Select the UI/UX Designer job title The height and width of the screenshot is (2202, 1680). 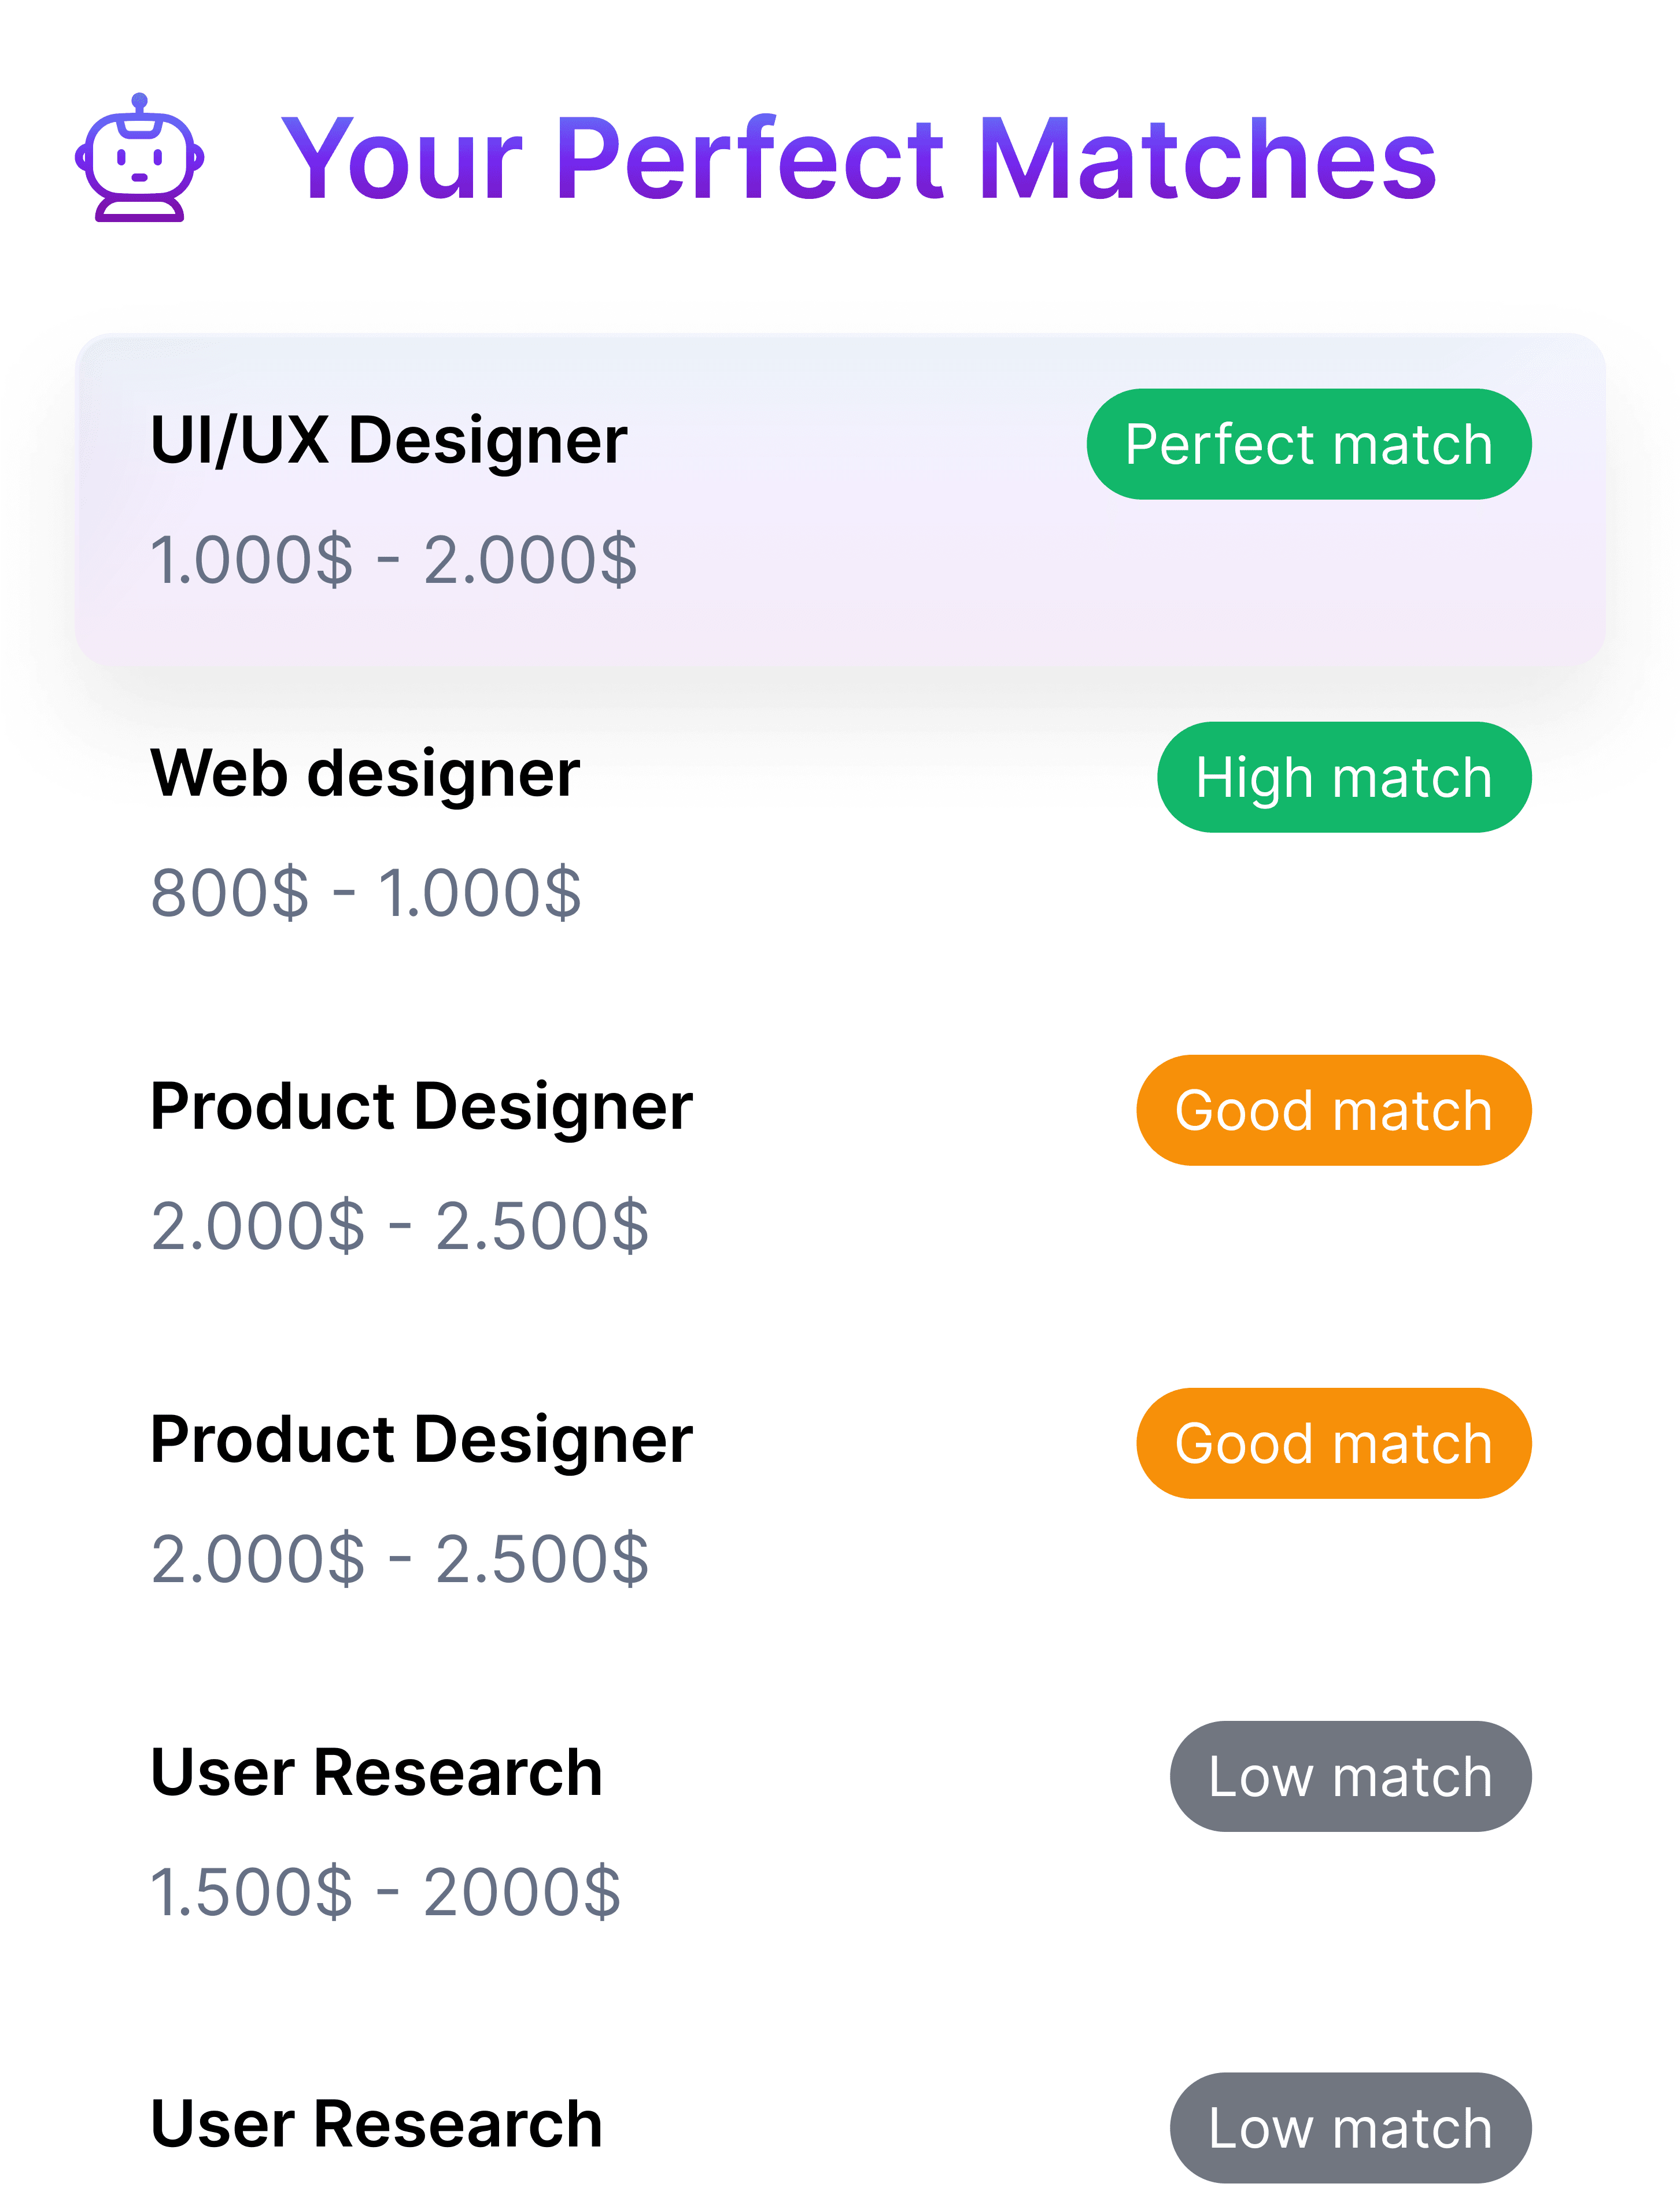pyautogui.click(x=388, y=440)
